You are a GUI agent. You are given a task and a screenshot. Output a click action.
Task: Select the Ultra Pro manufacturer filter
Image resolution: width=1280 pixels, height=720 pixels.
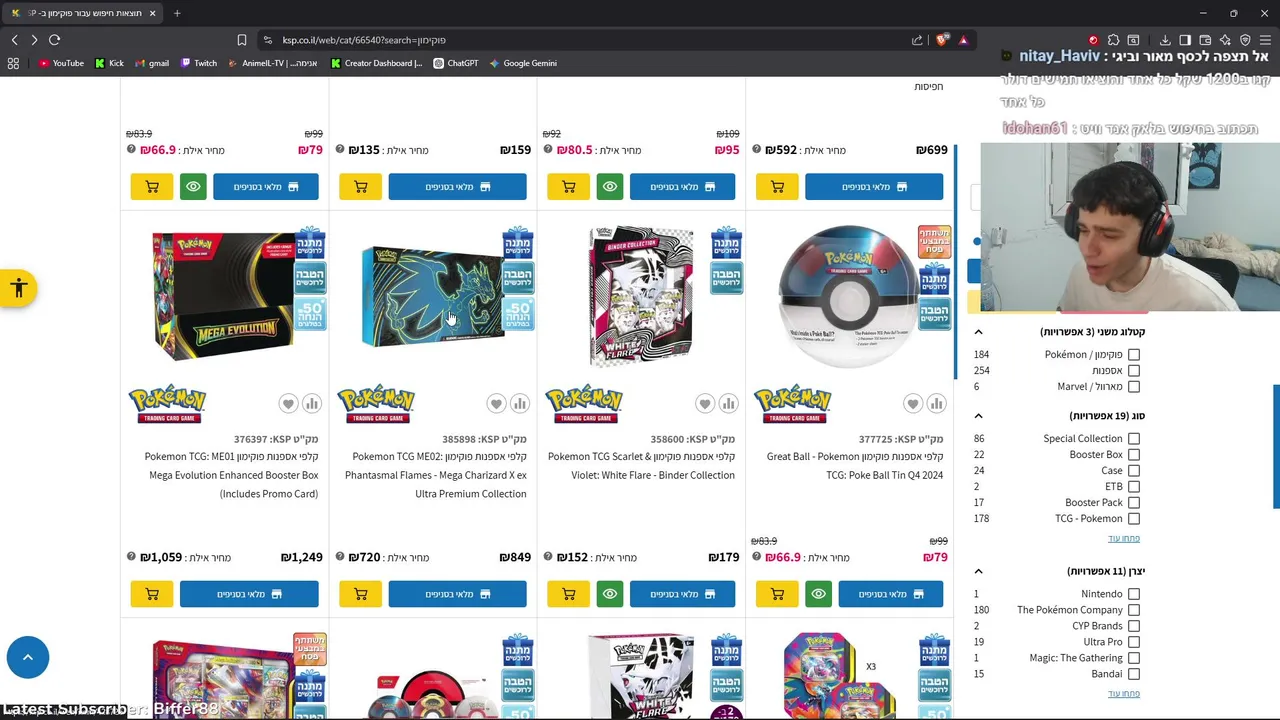click(1134, 642)
